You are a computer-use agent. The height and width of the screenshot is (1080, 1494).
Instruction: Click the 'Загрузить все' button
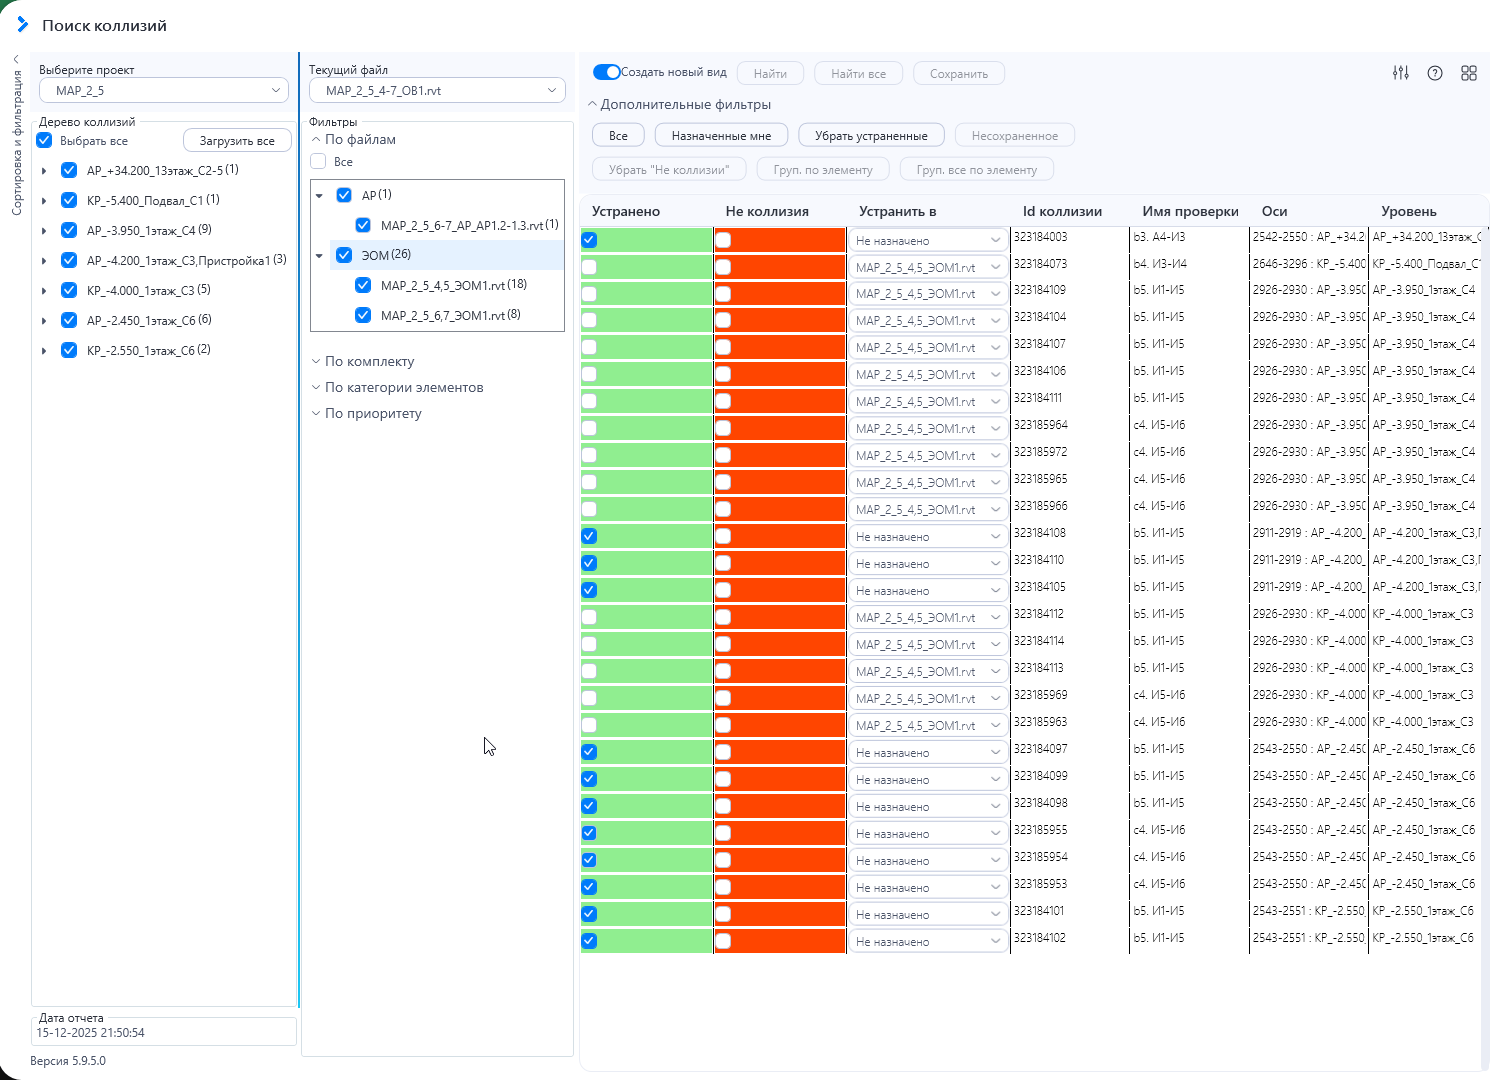[x=237, y=141]
